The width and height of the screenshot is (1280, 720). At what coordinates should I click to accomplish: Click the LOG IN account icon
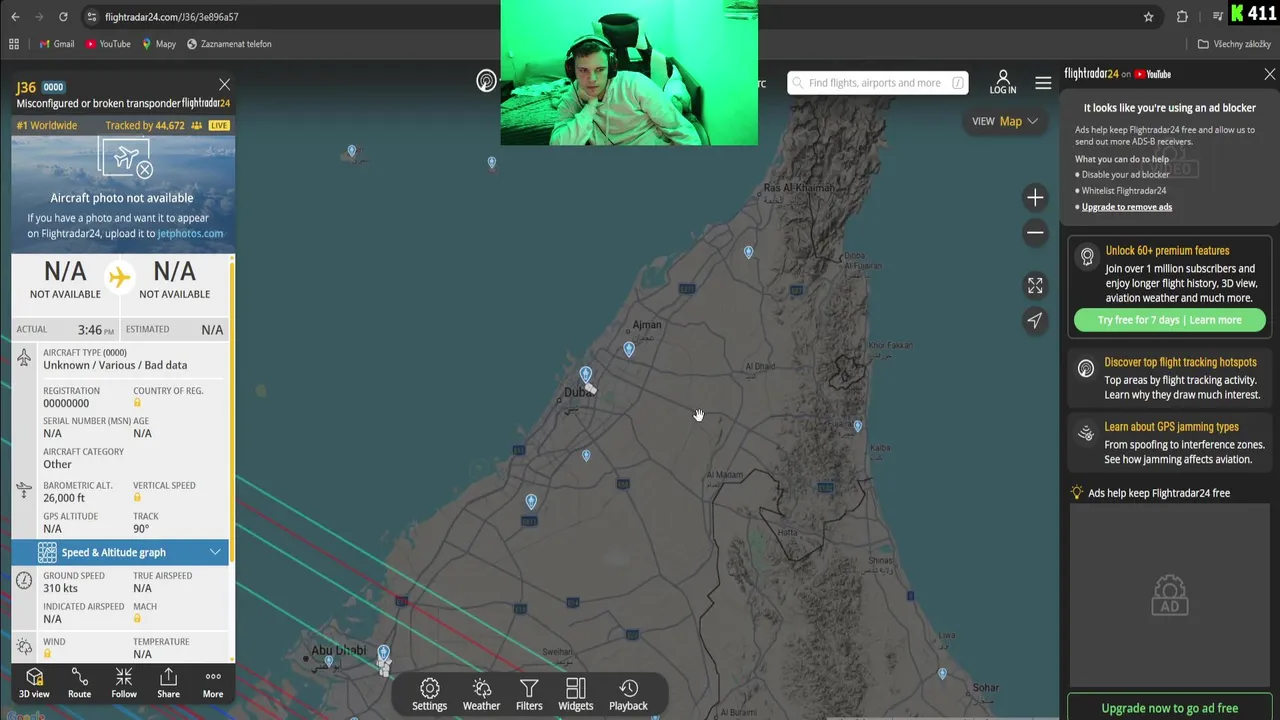1003,82
